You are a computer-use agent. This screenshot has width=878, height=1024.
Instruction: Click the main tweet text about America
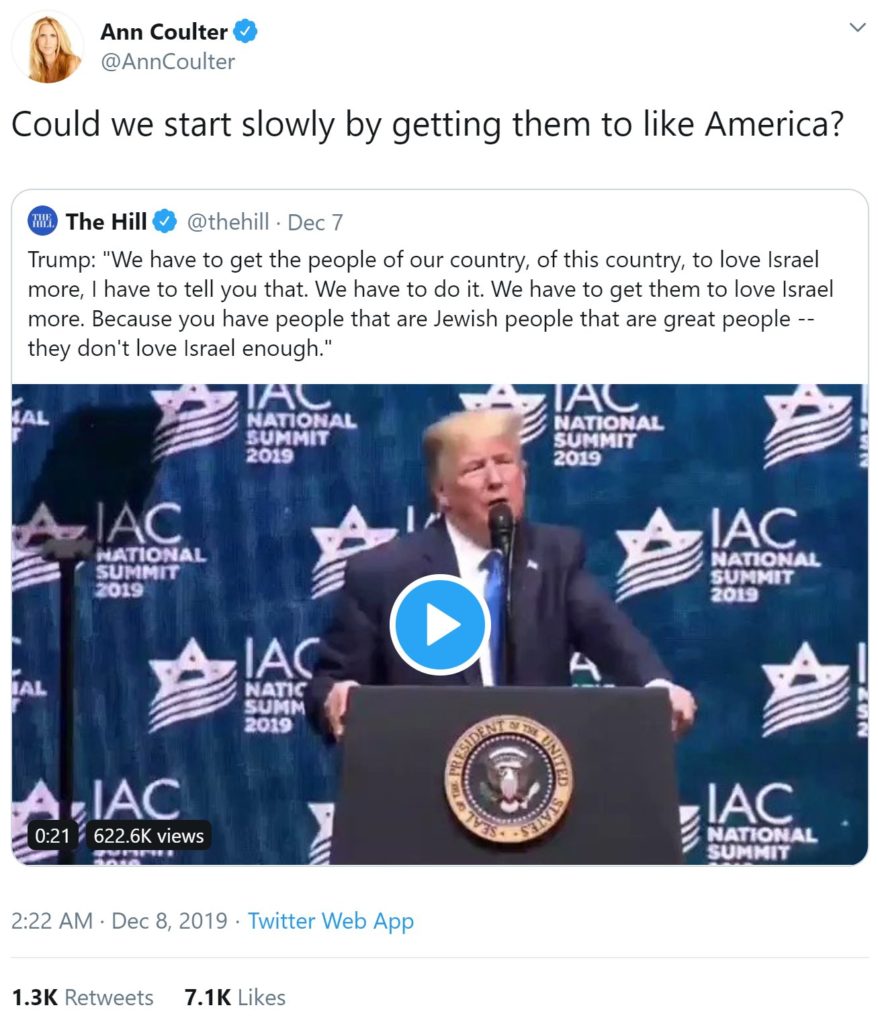coord(428,124)
